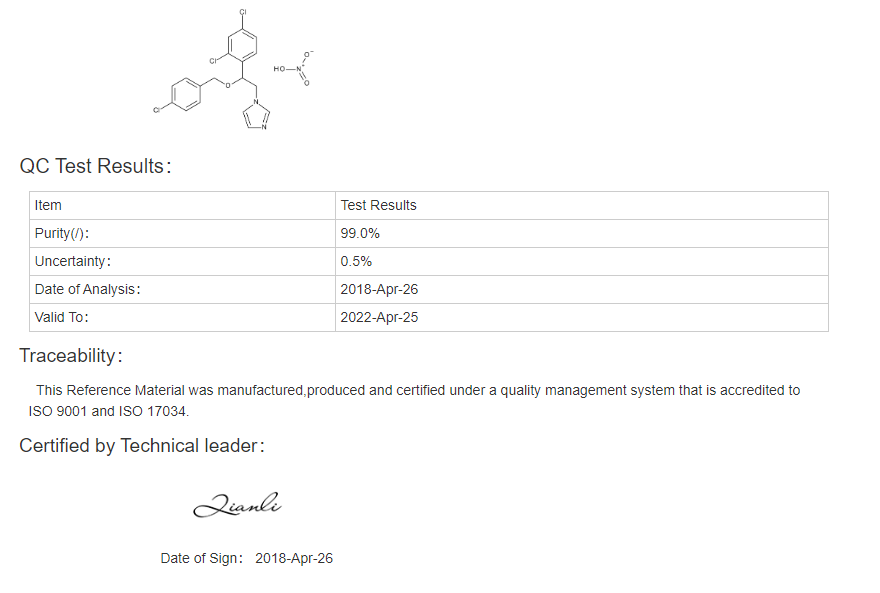
Task: Click the 2018-Apr-26 sign date value
Action: [x=294, y=558]
